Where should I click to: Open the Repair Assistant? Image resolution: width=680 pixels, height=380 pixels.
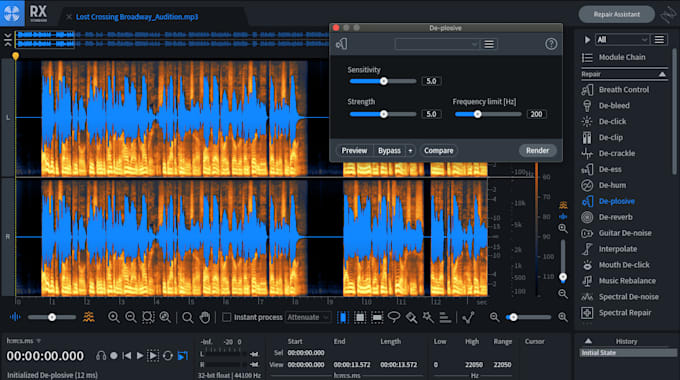pyautogui.click(x=616, y=14)
